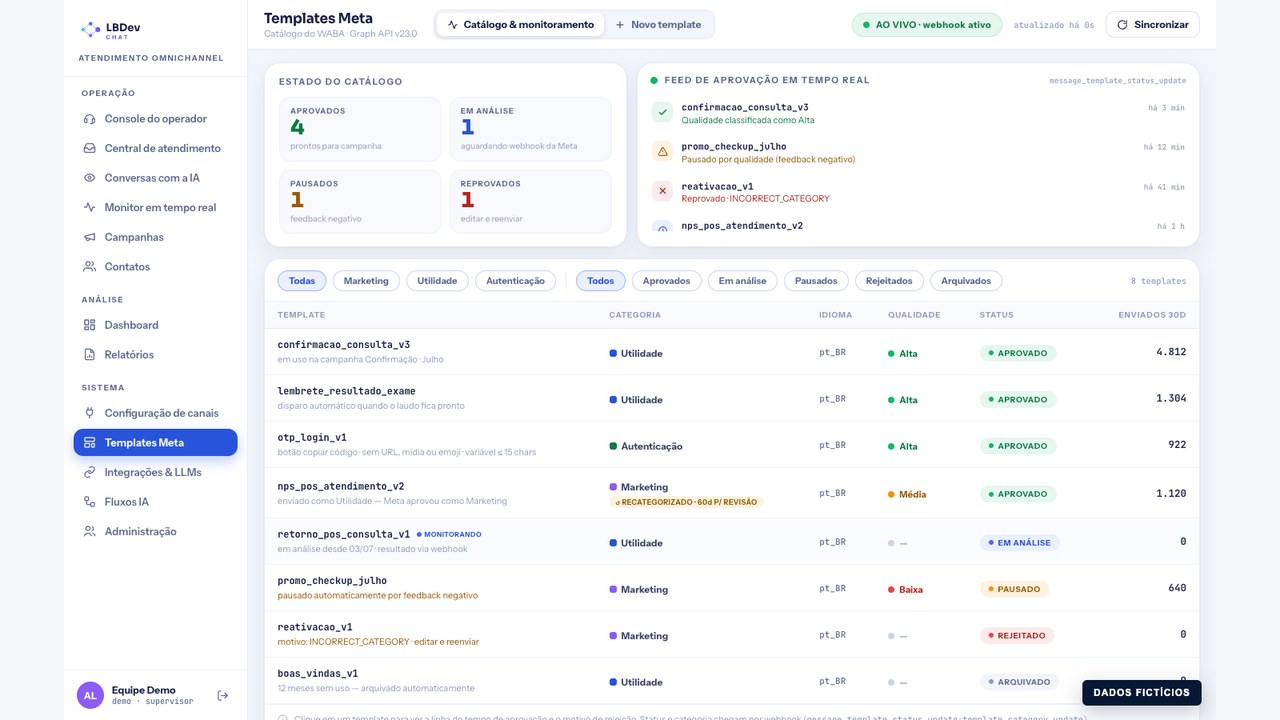Click the grid icon beside Dashboard
1280x720 pixels.
tap(90, 325)
